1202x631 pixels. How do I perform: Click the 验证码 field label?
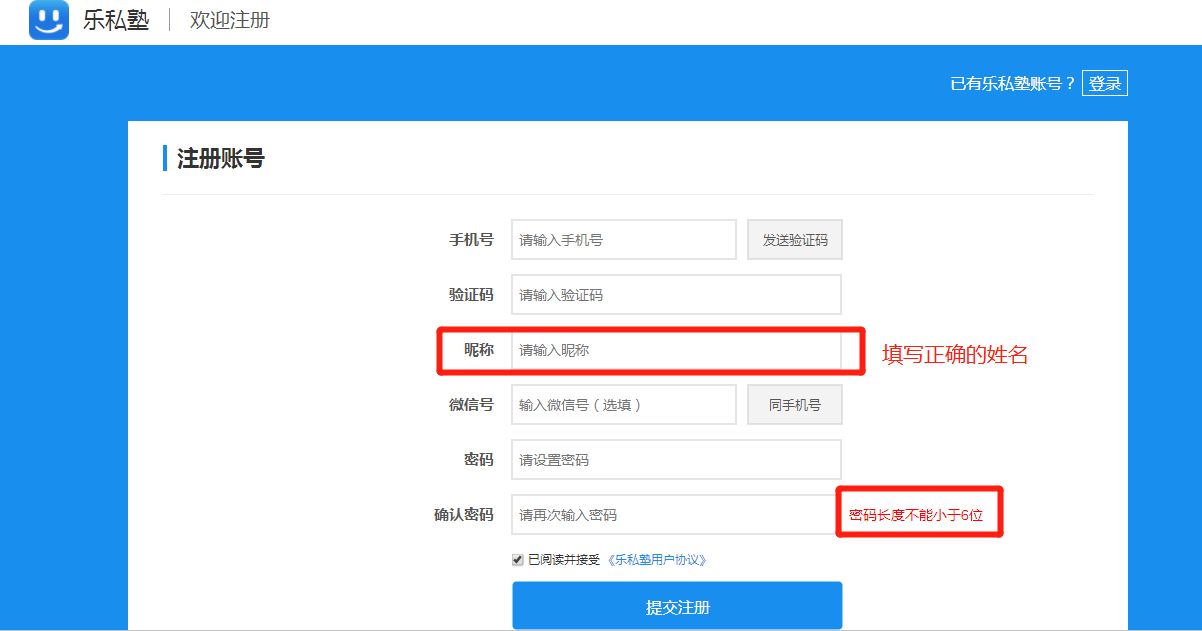click(x=471, y=295)
